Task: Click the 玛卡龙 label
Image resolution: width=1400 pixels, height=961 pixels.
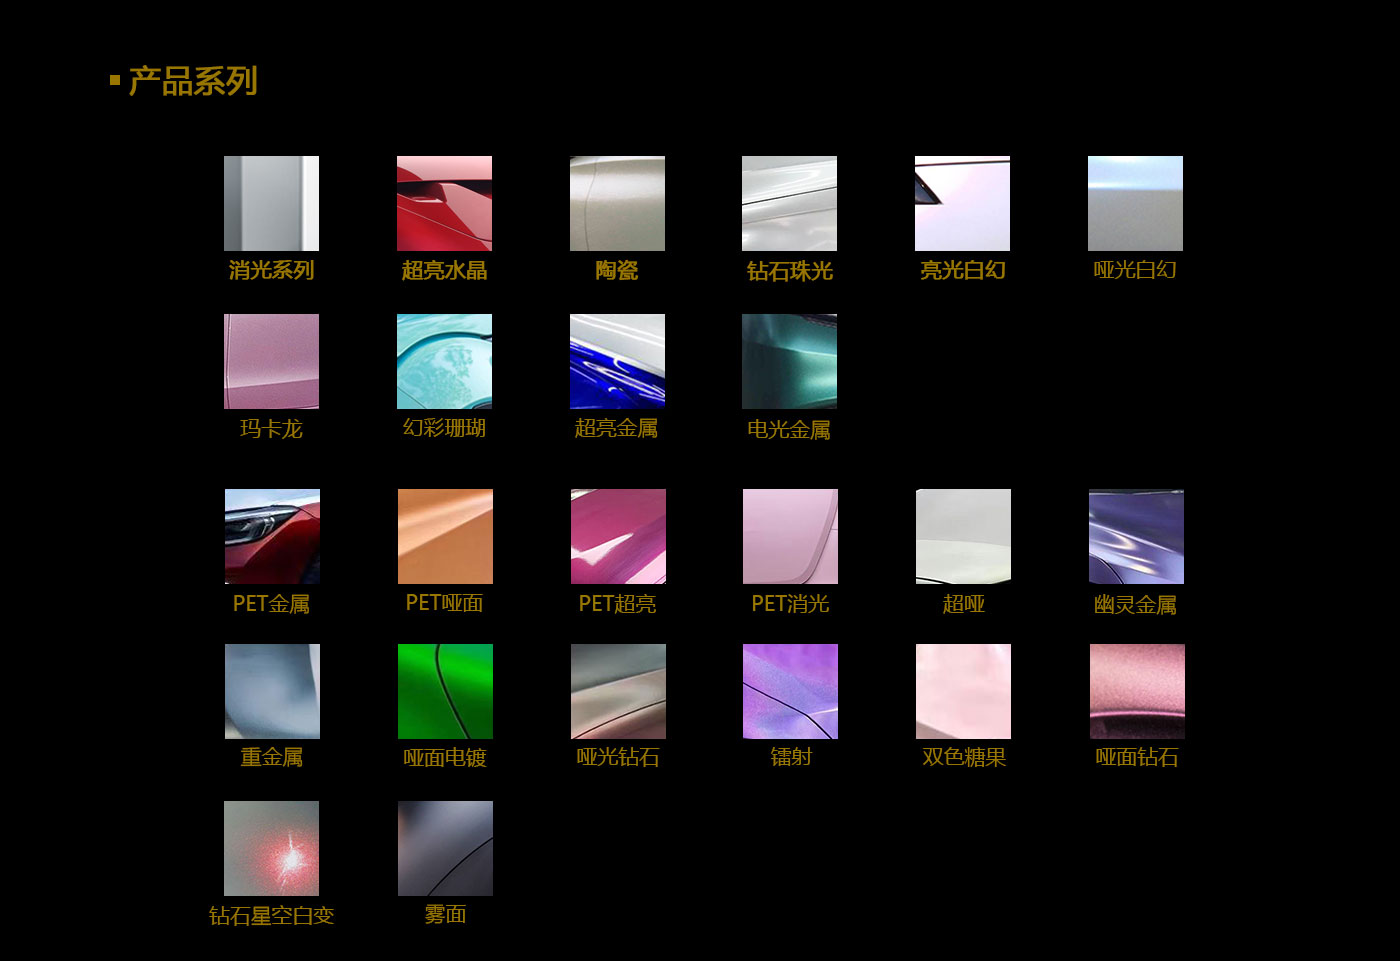Action: click(271, 429)
